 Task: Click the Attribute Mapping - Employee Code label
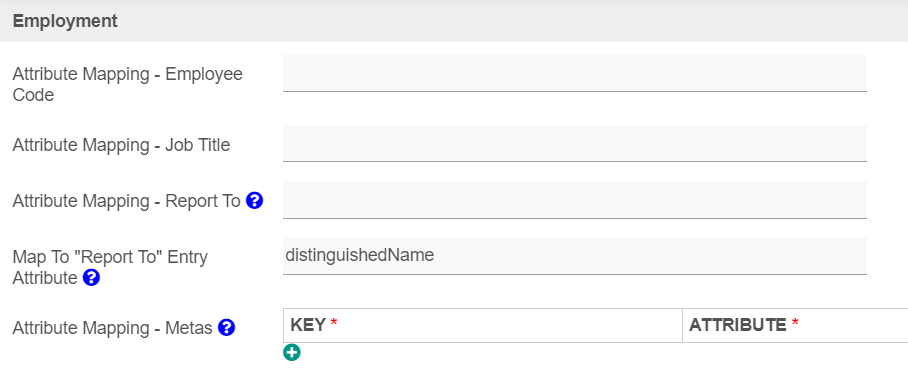point(127,85)
